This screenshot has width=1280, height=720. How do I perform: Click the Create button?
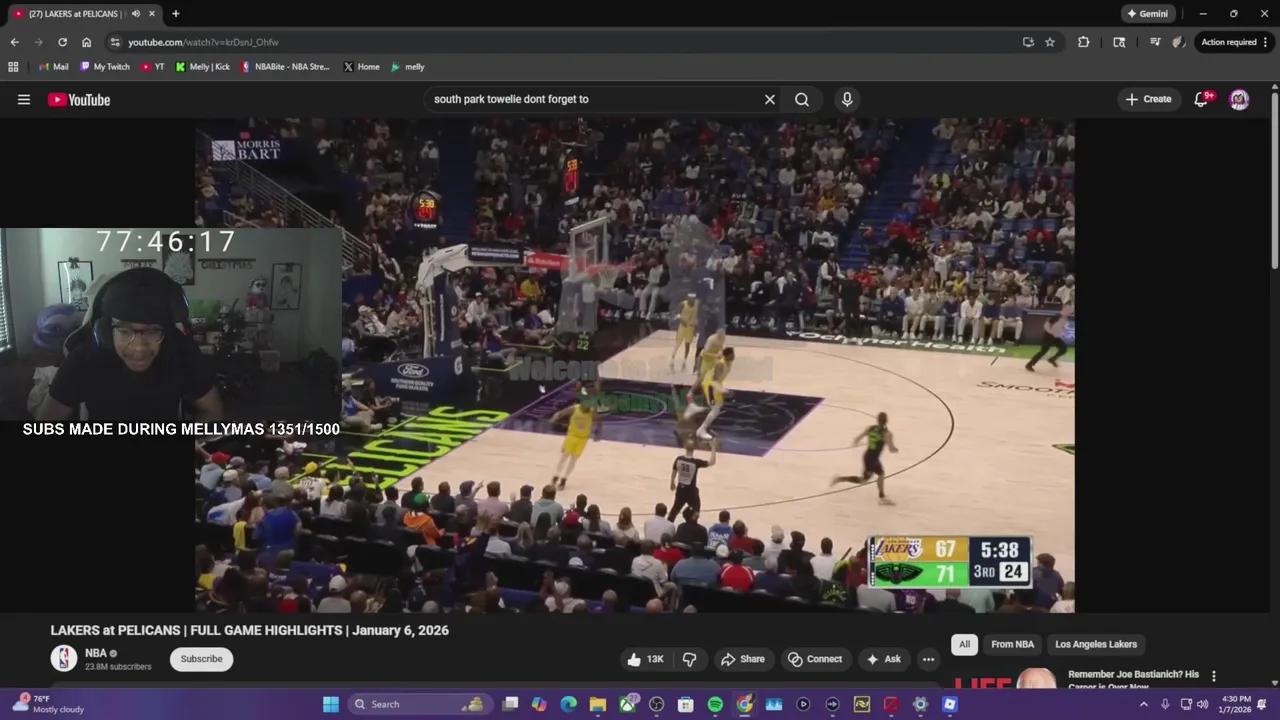pos(1147,99)
